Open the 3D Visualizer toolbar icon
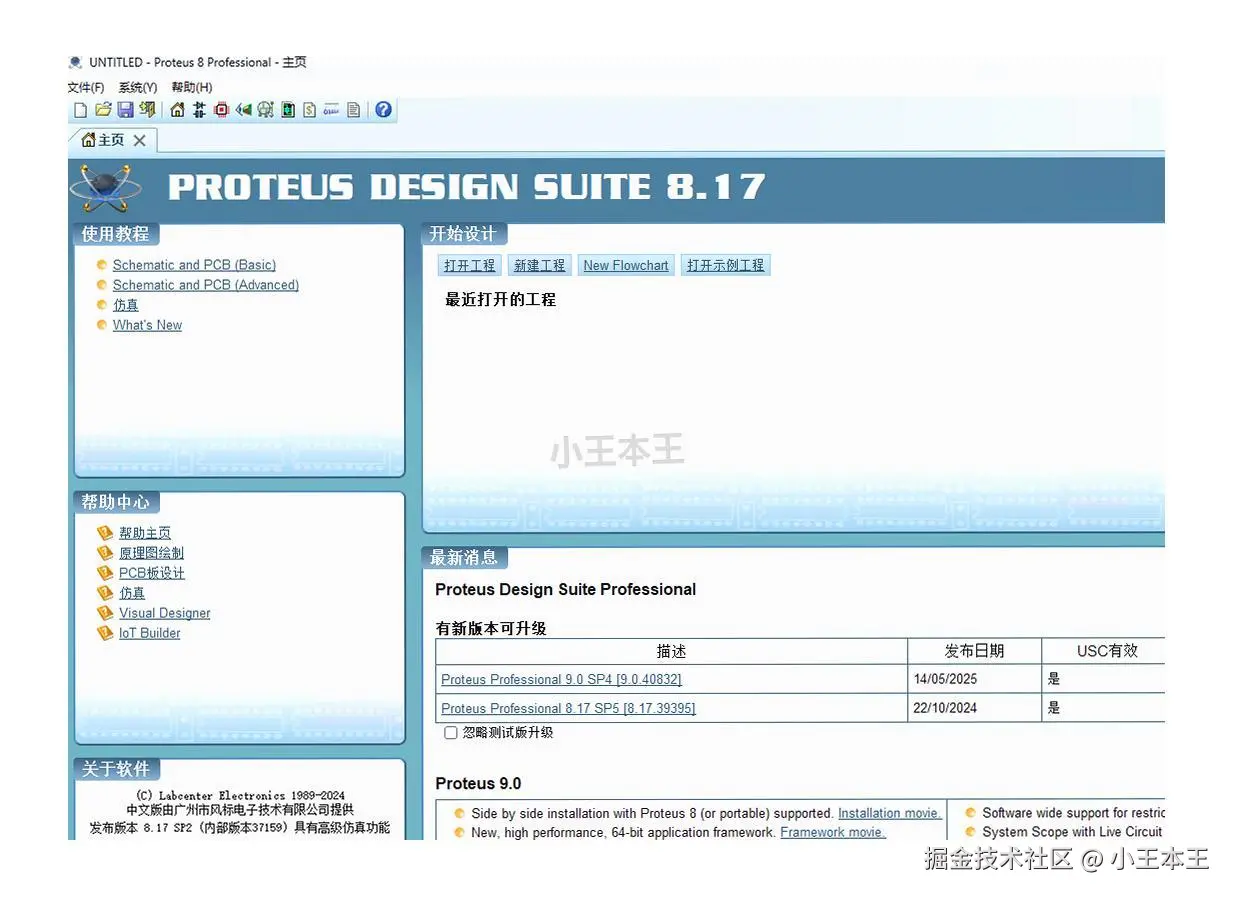This screenshot has height=897, width=1234. tap(243, 110)
